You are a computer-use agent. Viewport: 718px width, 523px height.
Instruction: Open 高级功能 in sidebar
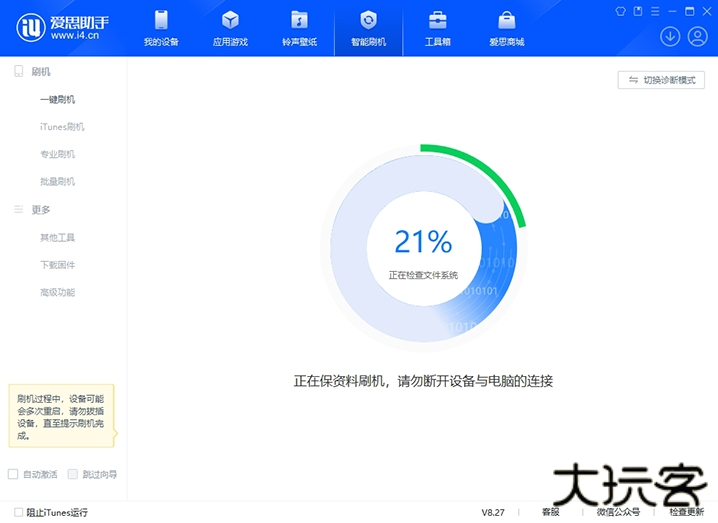click(x=57, y=293)
